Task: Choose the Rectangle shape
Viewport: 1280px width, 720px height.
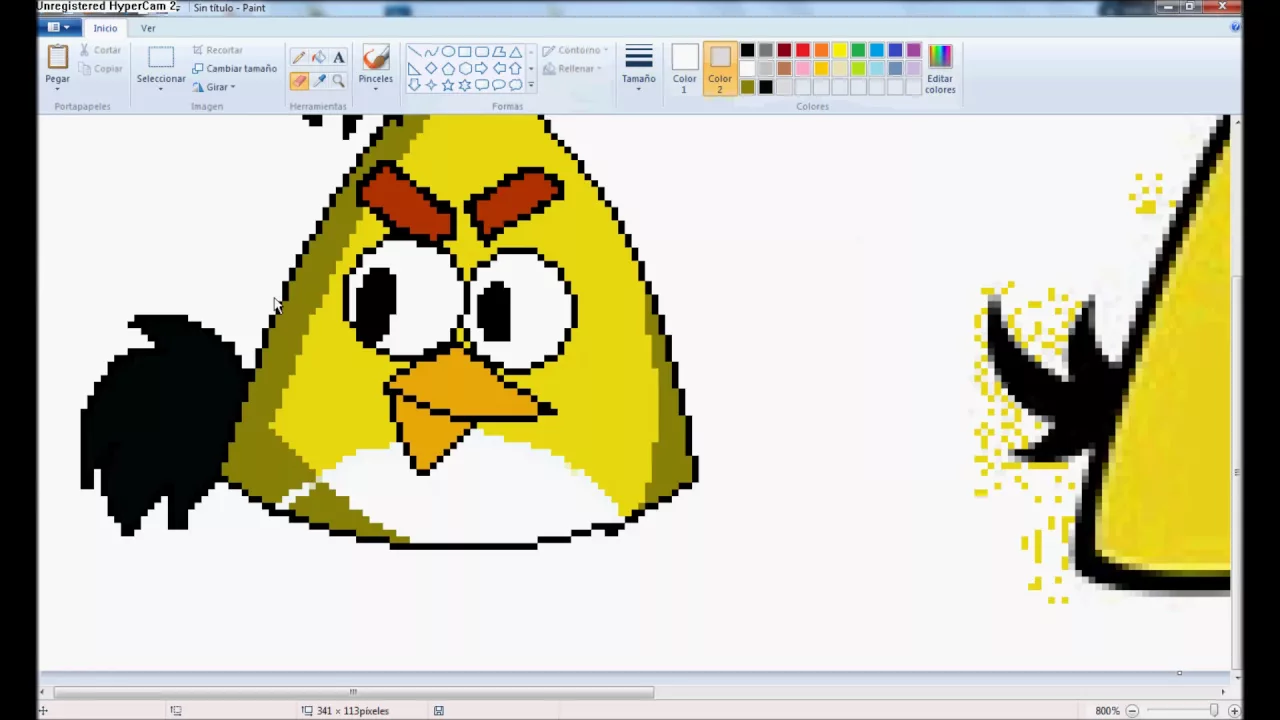Action: pyautogui.click(x=465, y=52)
